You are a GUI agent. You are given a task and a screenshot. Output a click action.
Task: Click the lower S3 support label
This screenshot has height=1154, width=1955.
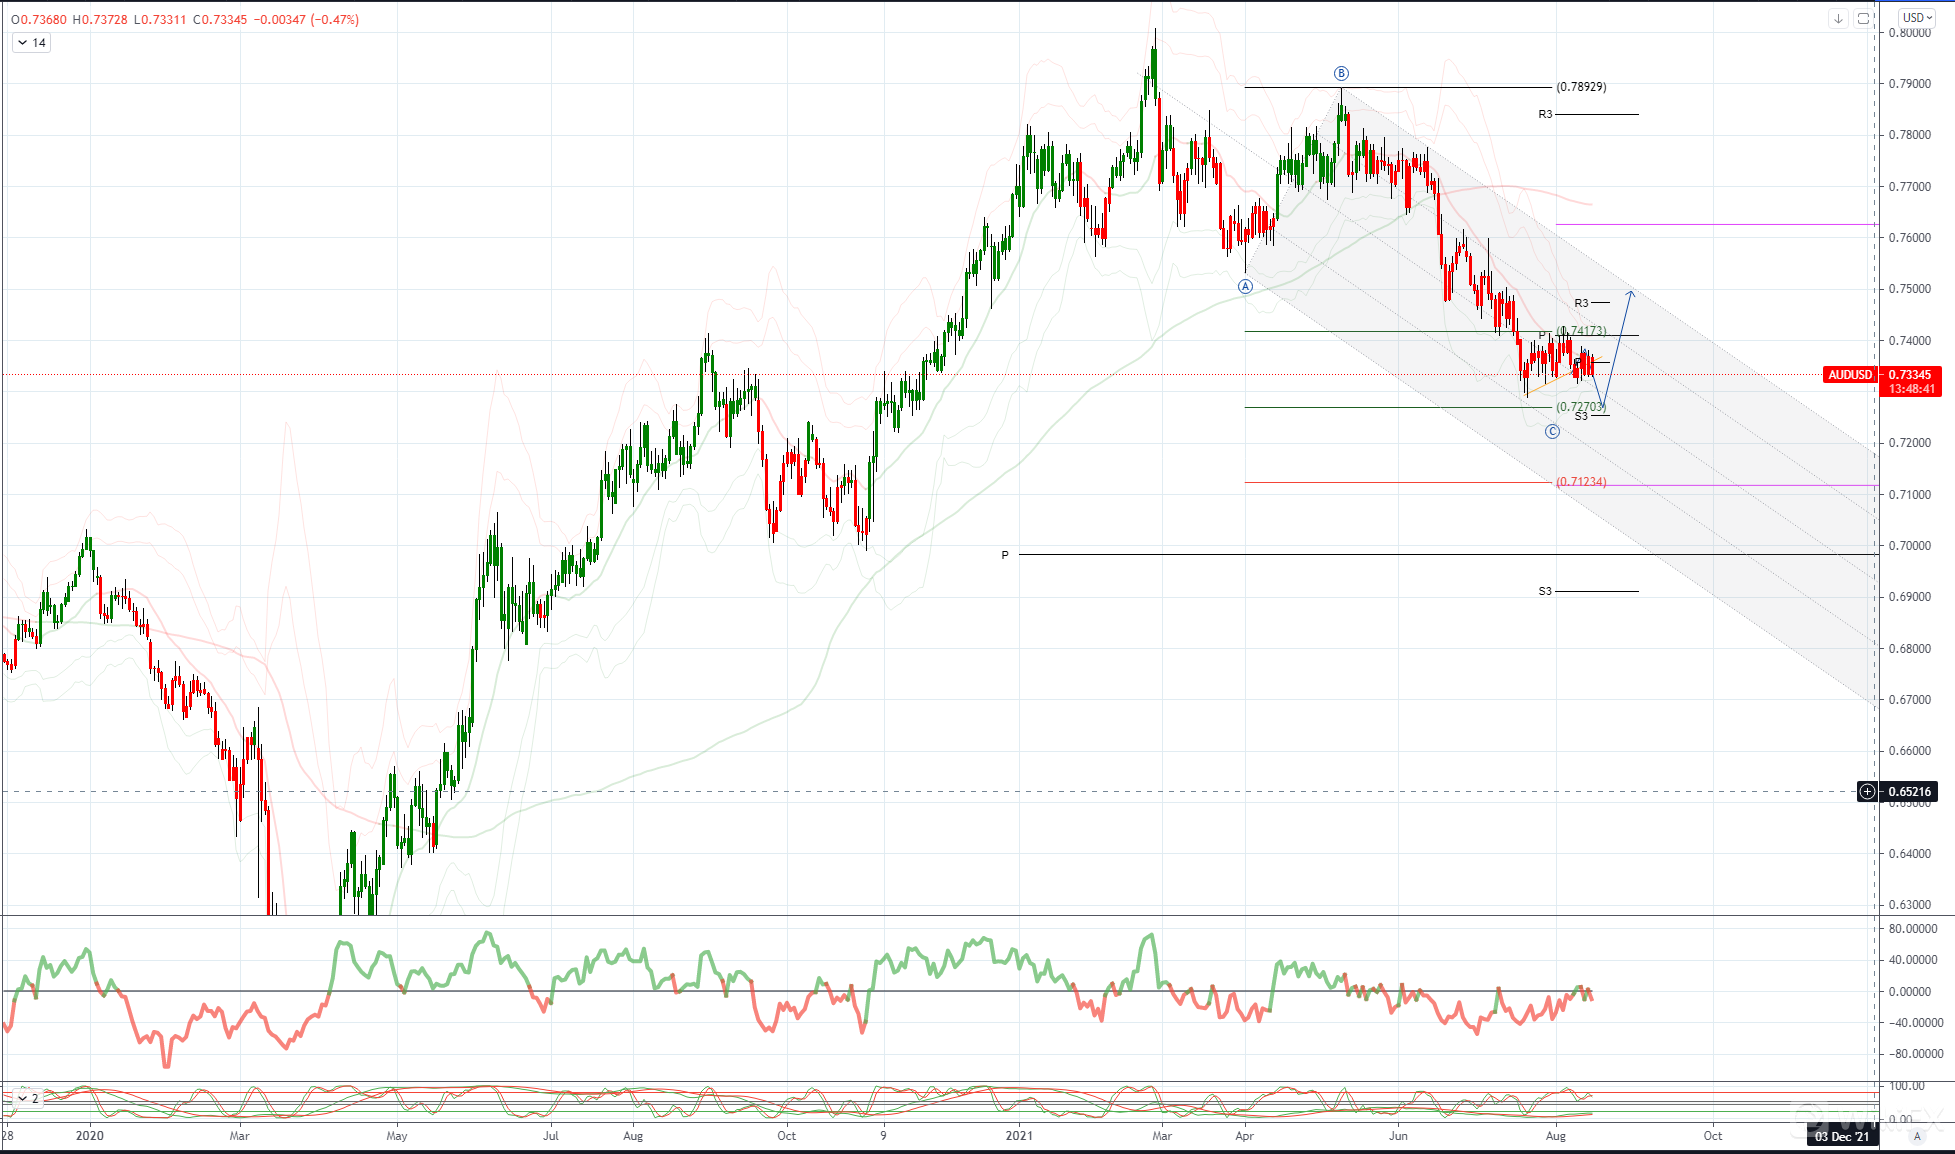tap(1545, 592)
